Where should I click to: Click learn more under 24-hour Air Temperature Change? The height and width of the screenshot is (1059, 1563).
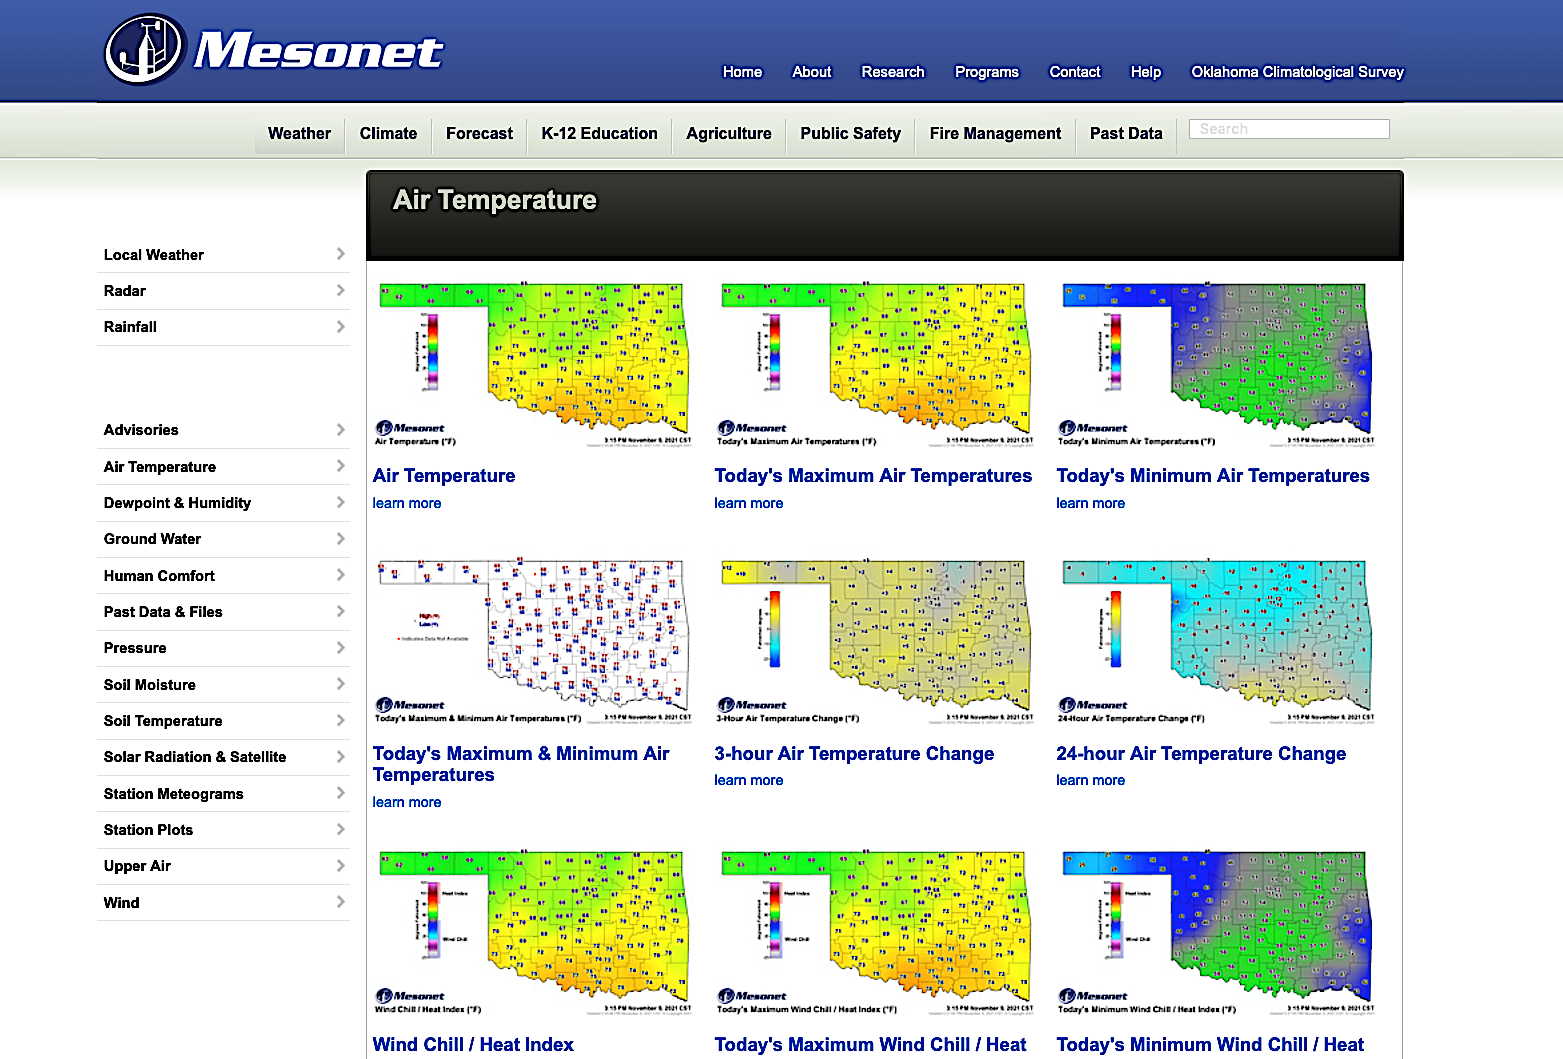point(1091,780)
